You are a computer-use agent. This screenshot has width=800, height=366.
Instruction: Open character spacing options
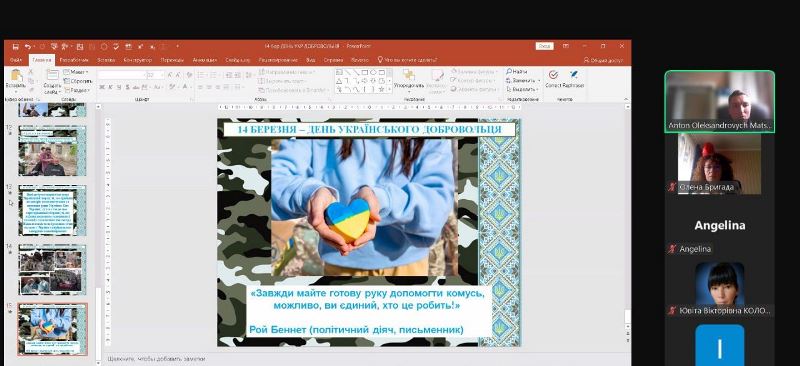pos(144,87)
